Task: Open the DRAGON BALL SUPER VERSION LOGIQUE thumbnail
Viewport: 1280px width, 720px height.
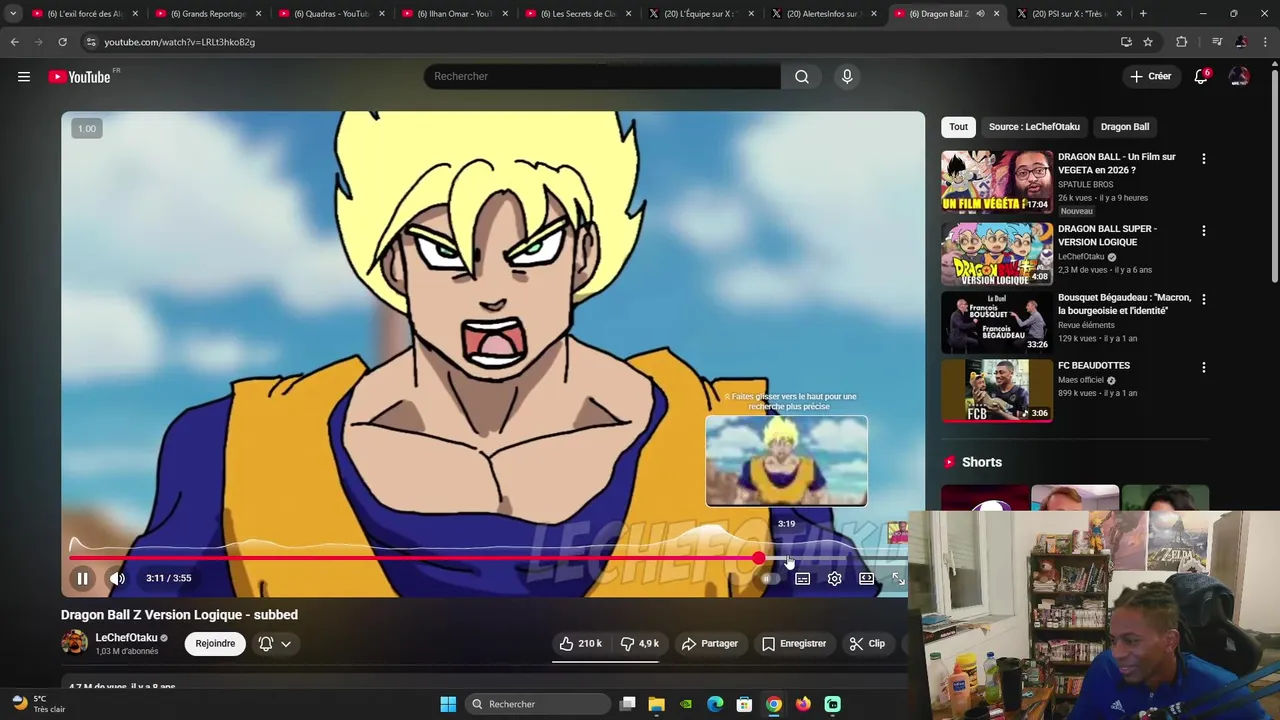Action: 997,253
